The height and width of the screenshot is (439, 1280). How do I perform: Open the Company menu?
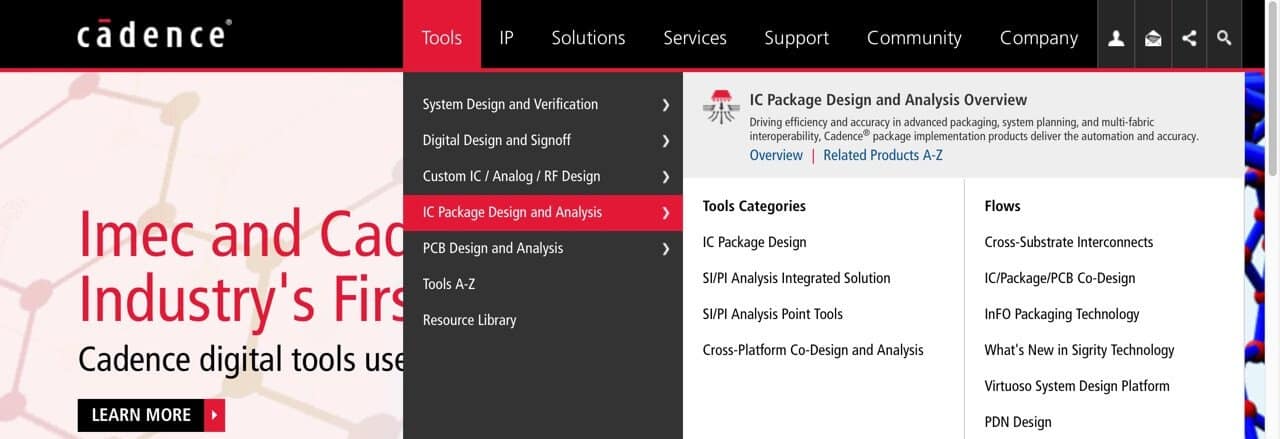tap(1039, 38)
